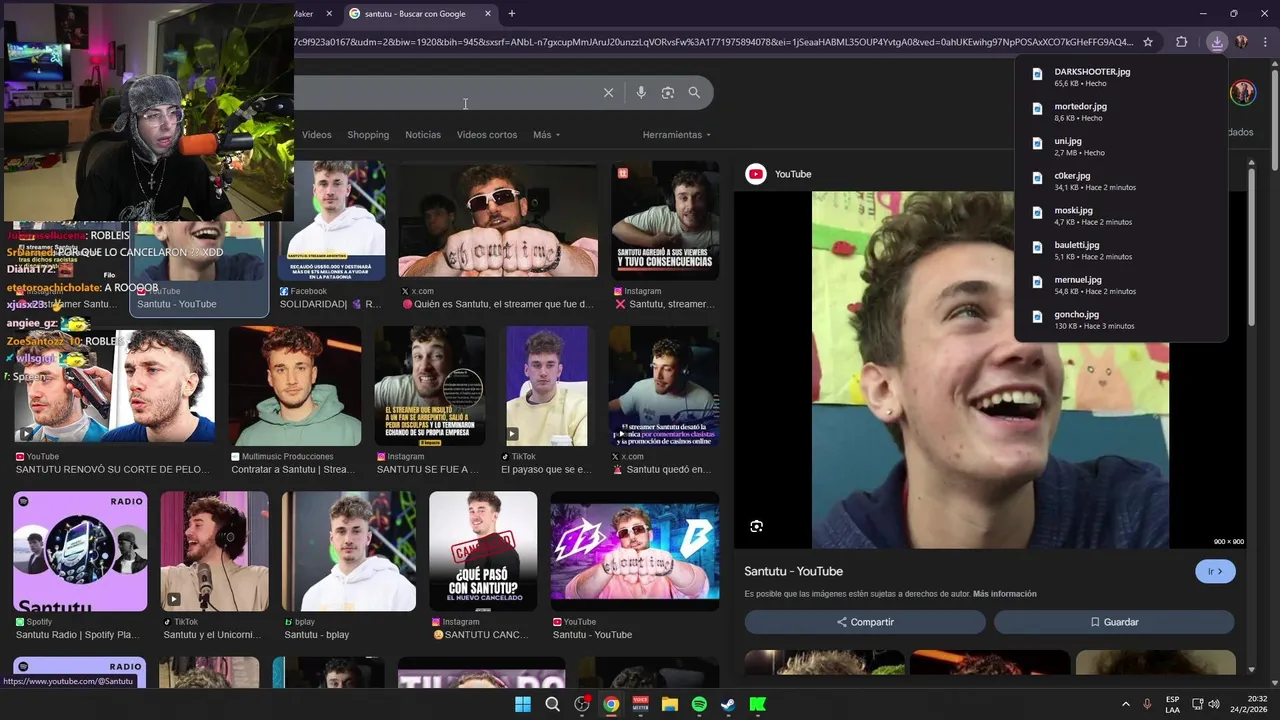Bookmark this page with the star icon

[x=1148, y=42]
